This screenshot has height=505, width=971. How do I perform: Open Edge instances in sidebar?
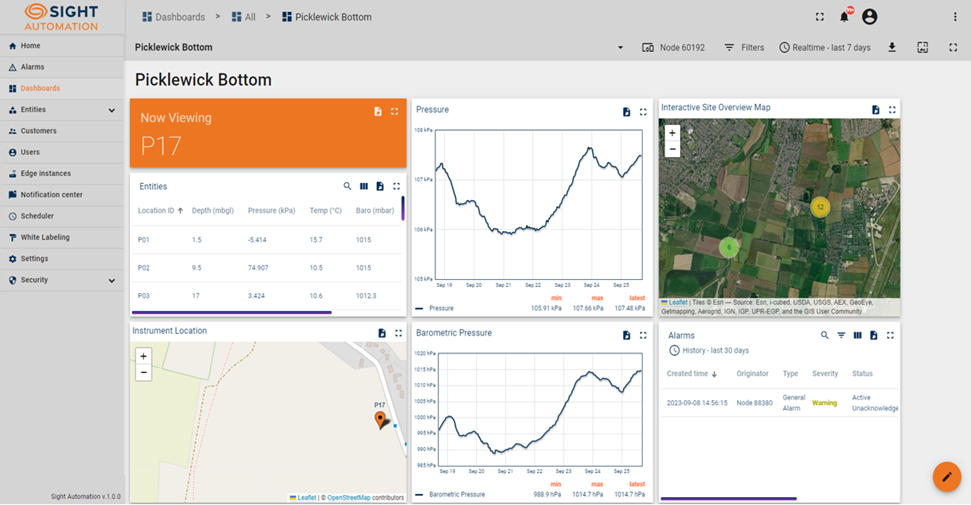tap(62, 173)
